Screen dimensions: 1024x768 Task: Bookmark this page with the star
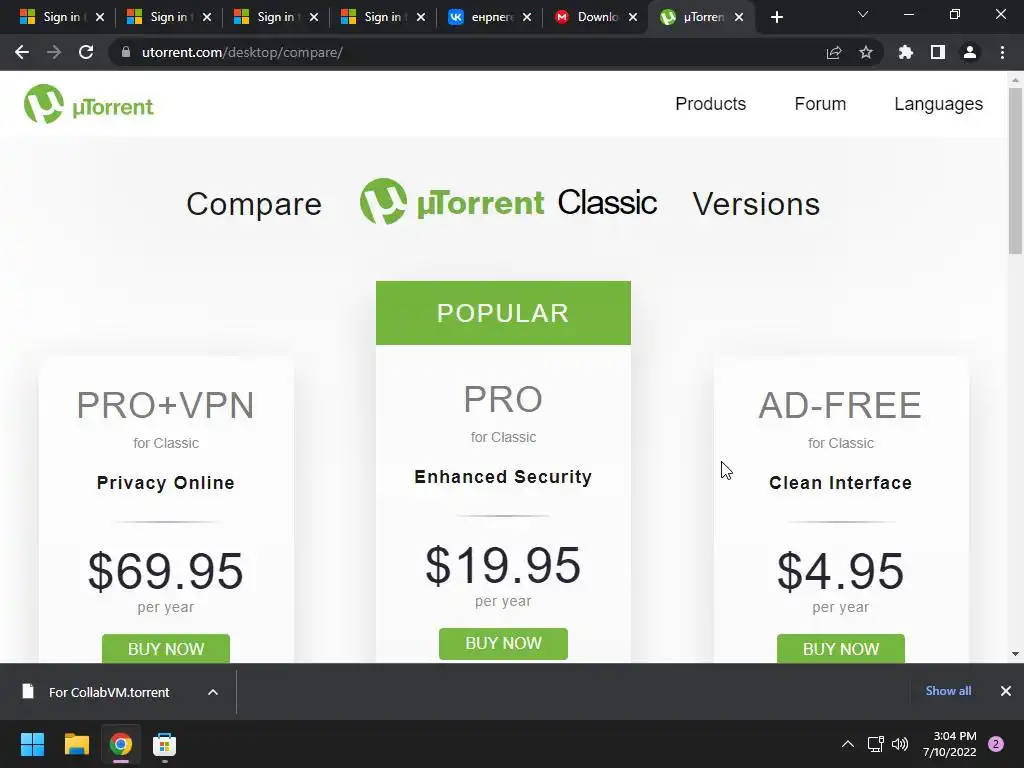click(865, 52)
